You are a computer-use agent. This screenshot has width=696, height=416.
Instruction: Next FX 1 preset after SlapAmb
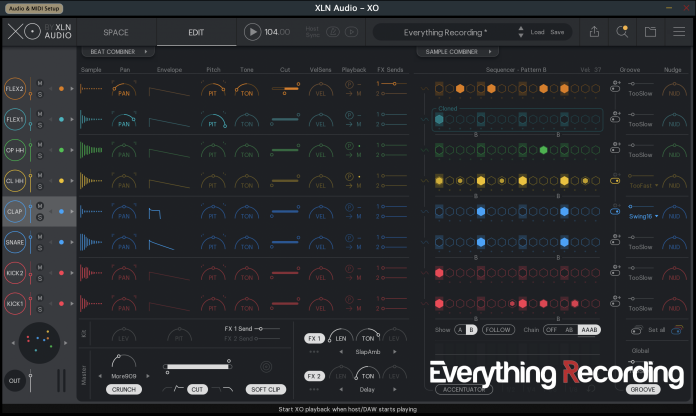394,352
